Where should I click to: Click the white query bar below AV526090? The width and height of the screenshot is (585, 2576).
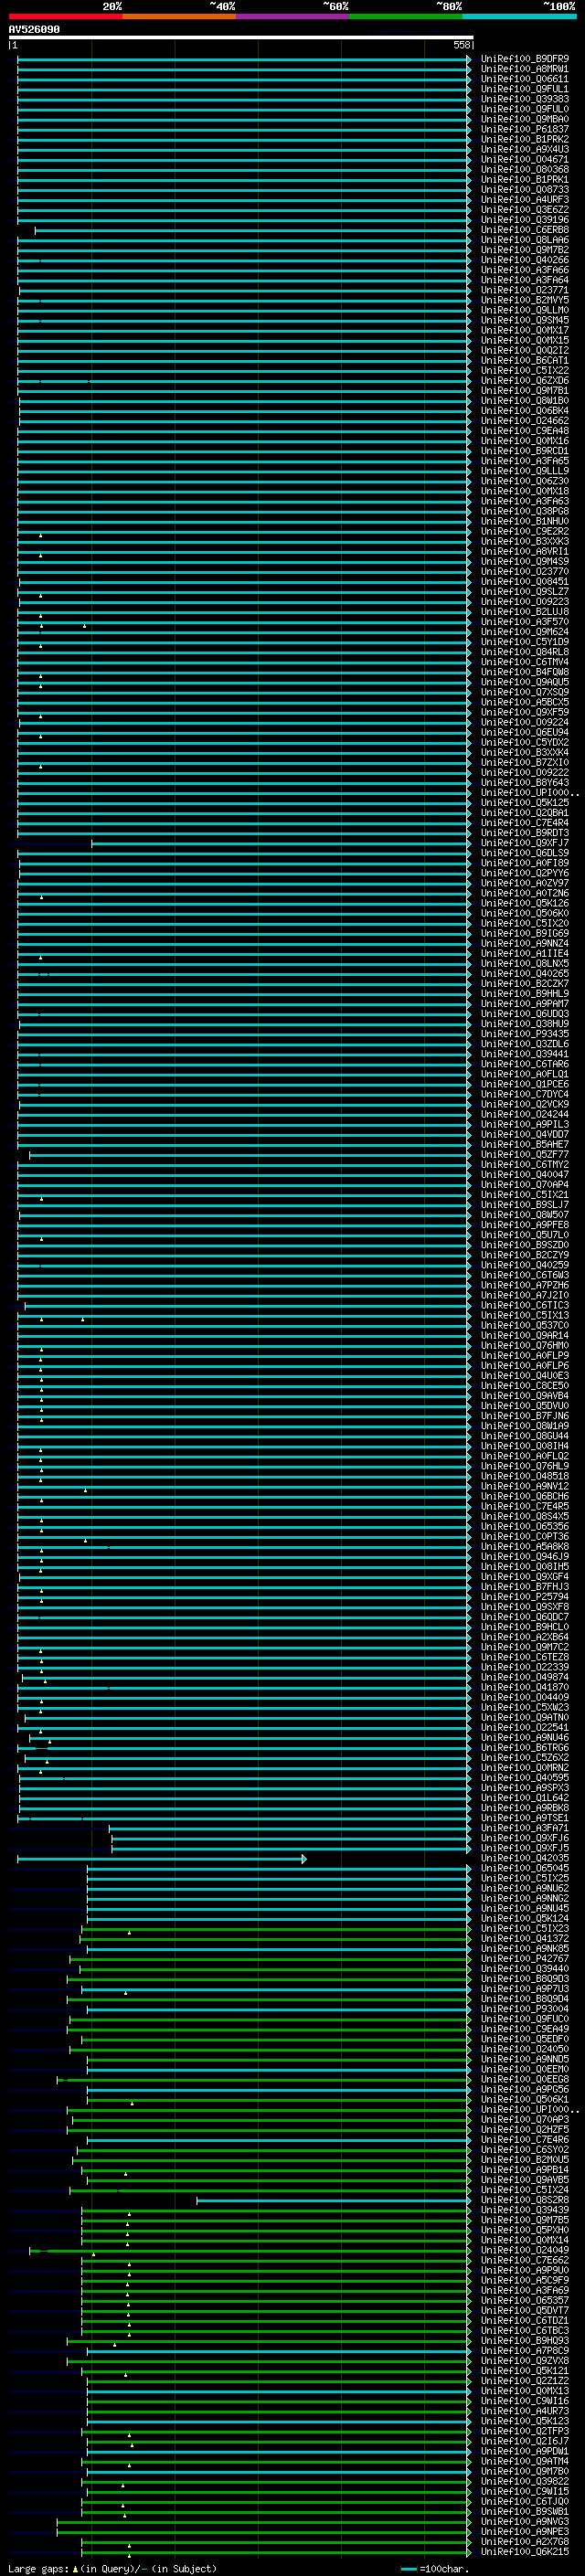[241, 37]
